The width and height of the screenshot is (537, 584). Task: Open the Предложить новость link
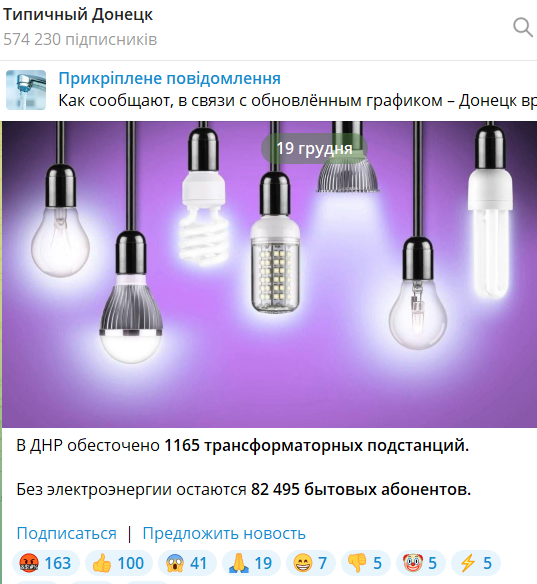pyautogui.click(x=224, y=533)
